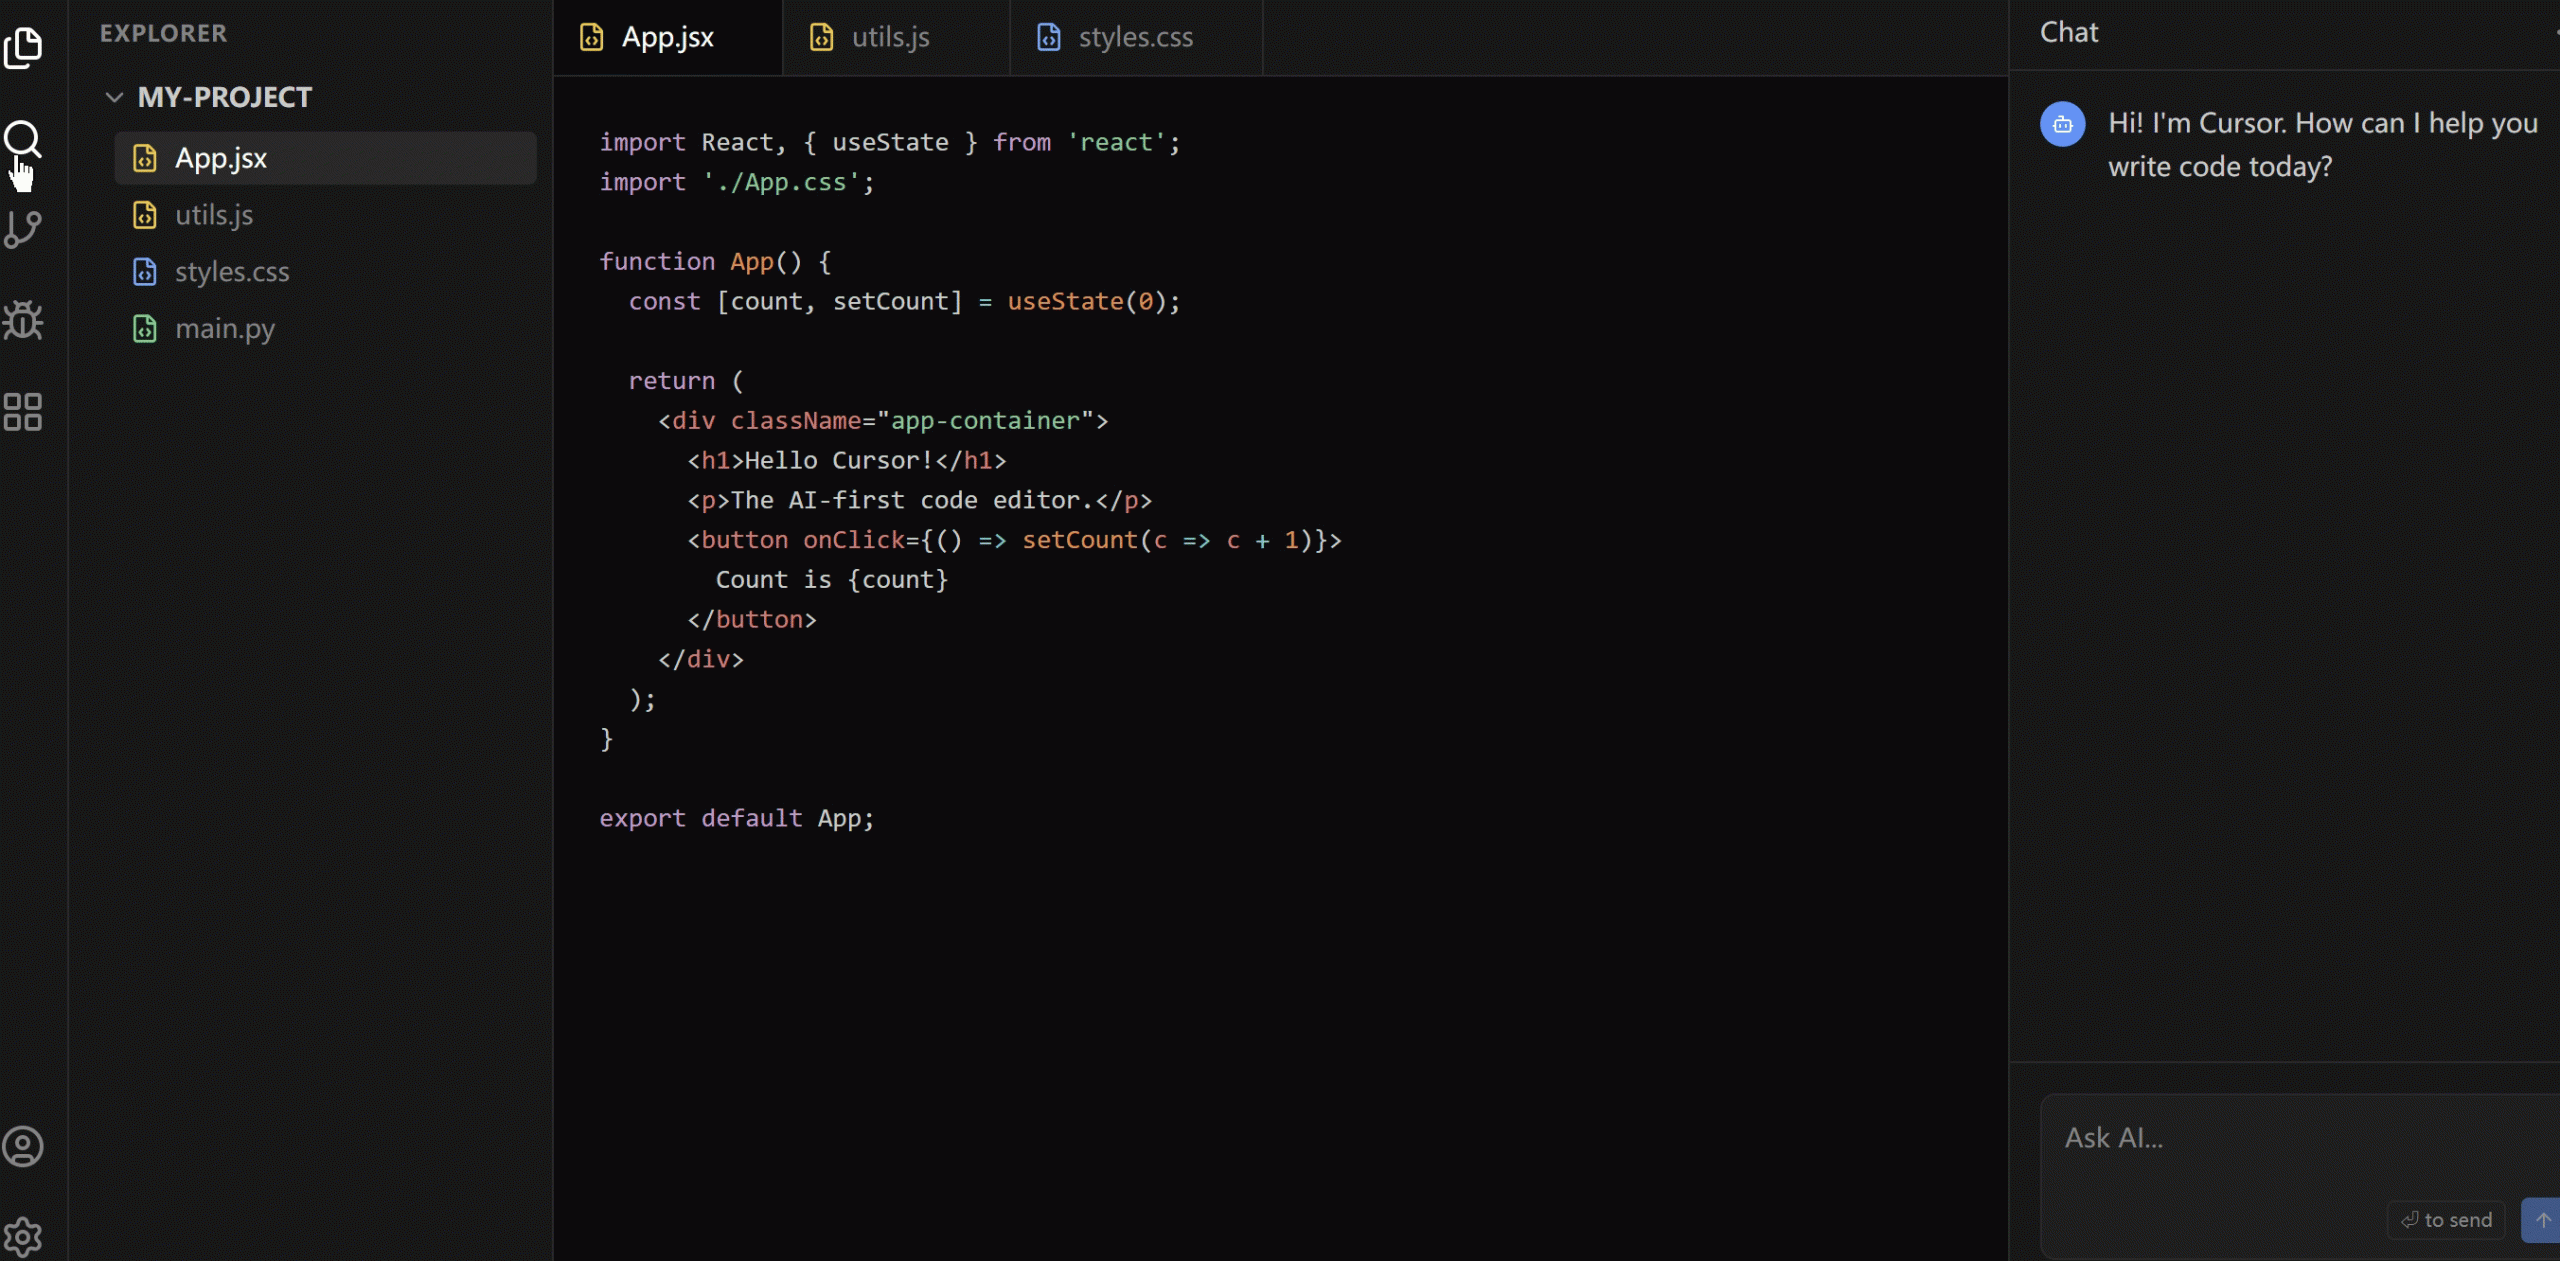Open the Search magnifier icon in sidebar
Image resolution: width=2560 pixels, height=1261 pixels.
(x=23, y=139)
